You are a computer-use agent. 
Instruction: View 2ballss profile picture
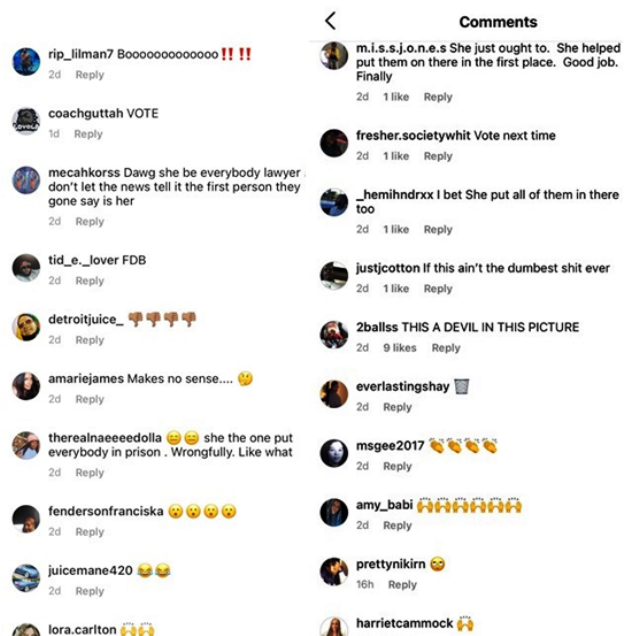click(334, 335)
